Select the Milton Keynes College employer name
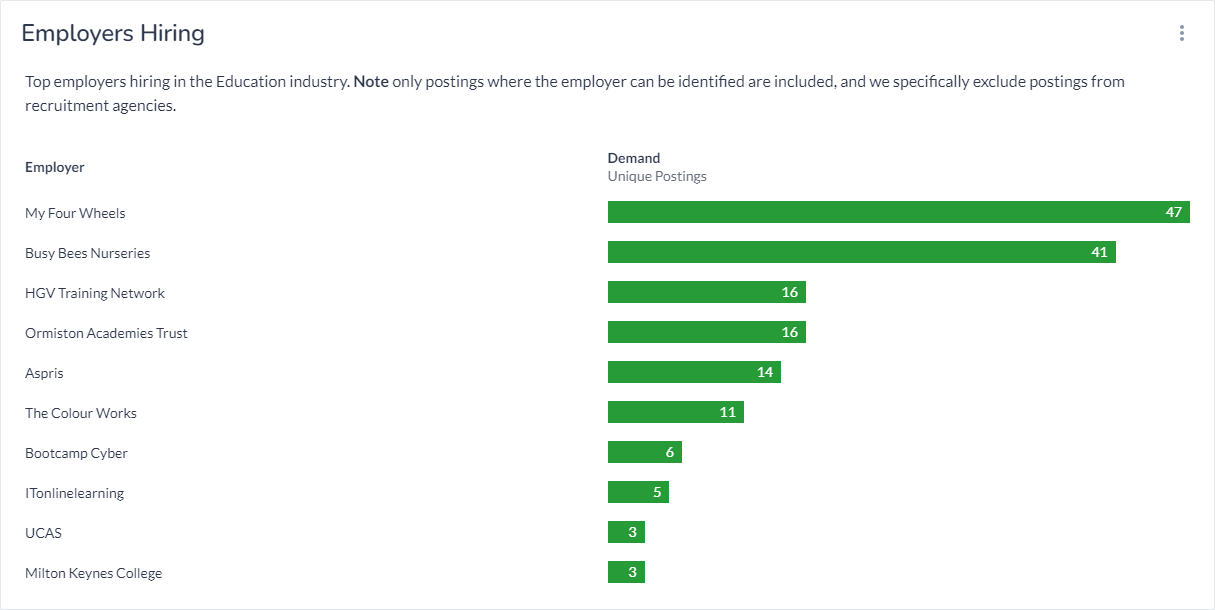This screenshot has width=1215, height=610. (x=93, y=573)
